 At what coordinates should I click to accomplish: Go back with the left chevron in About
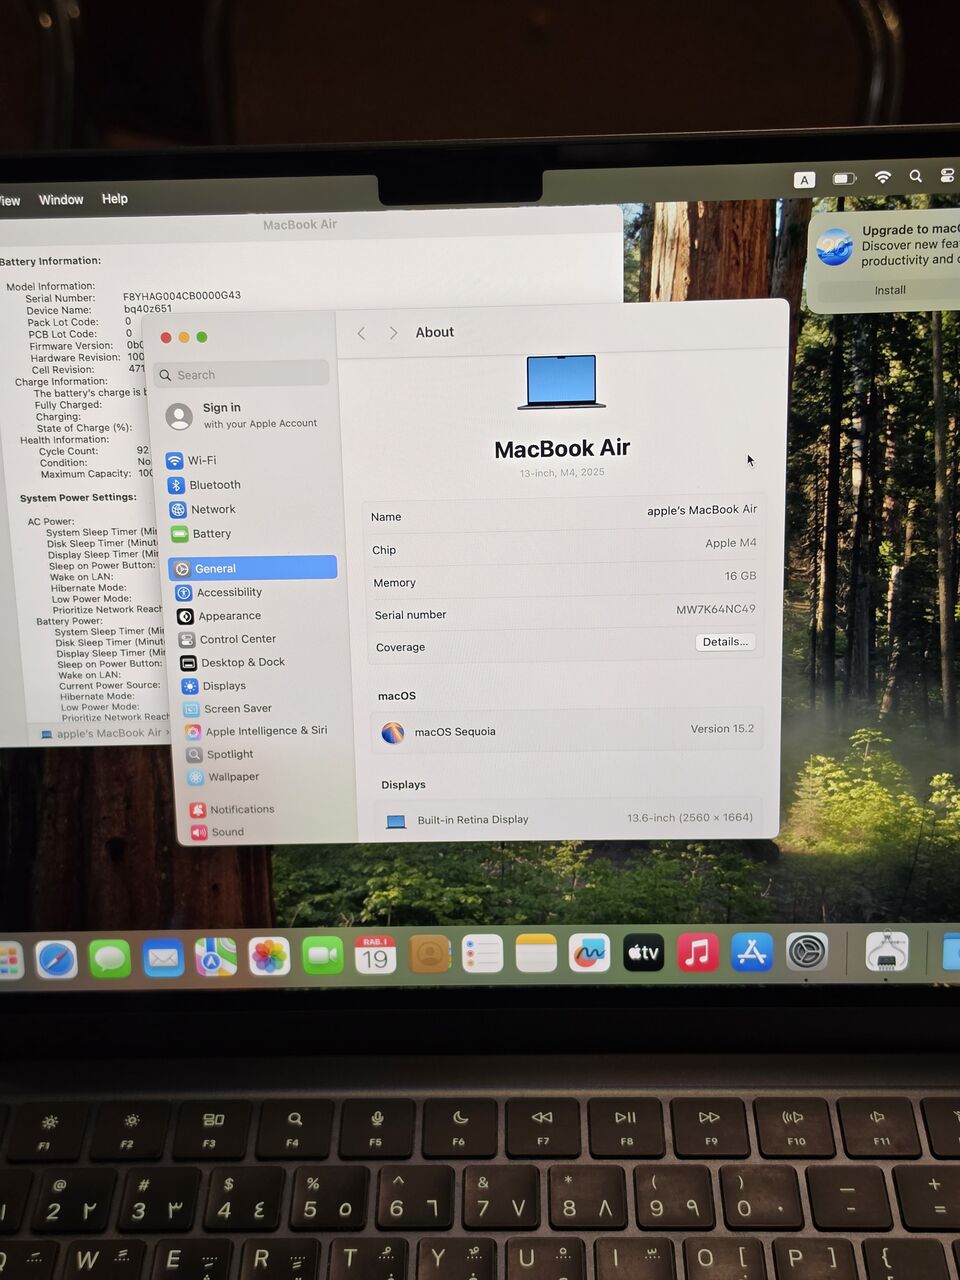coord(361,333)
